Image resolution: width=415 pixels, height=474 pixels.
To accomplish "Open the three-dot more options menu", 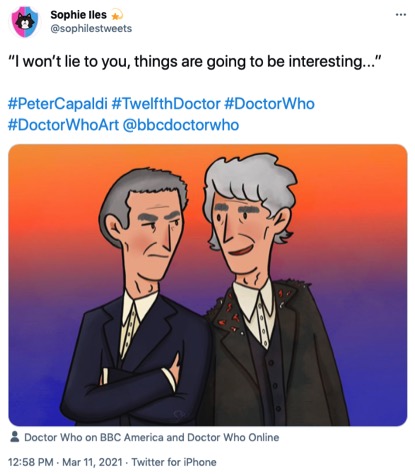I will pyautogui.click(x=401, y=15).
